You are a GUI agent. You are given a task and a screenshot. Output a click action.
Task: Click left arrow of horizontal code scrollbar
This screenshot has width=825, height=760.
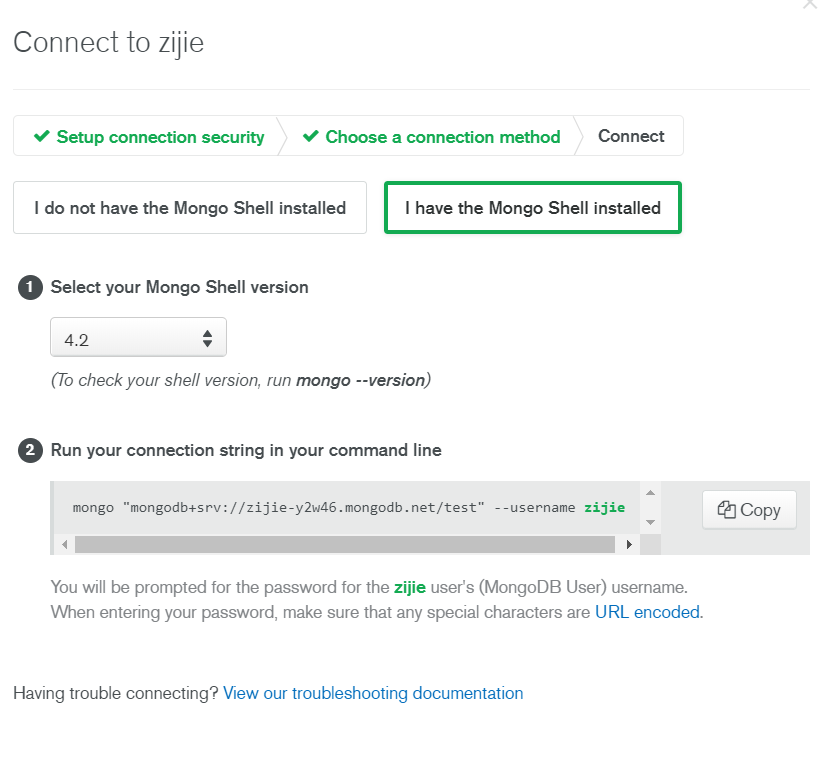click(64, 545)
